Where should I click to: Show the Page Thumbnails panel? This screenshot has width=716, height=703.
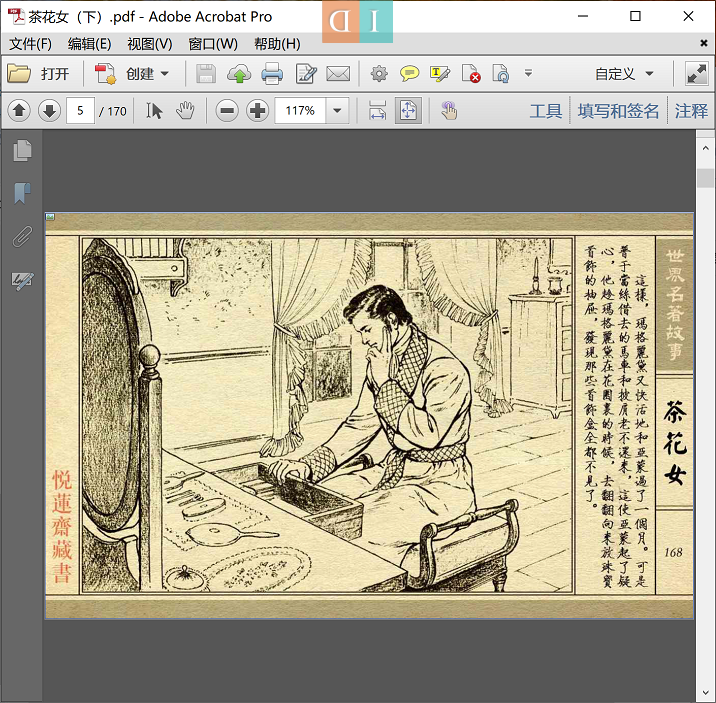[x=22, y=151]
